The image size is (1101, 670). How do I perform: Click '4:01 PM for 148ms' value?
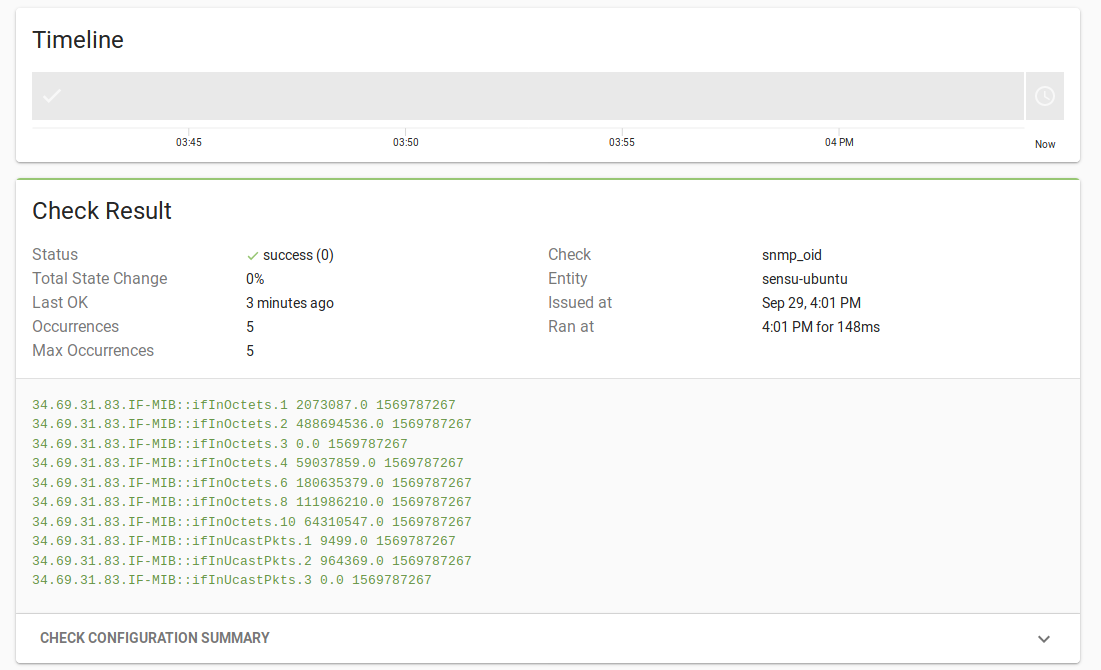pyautogui.click(x=821, y=327)
